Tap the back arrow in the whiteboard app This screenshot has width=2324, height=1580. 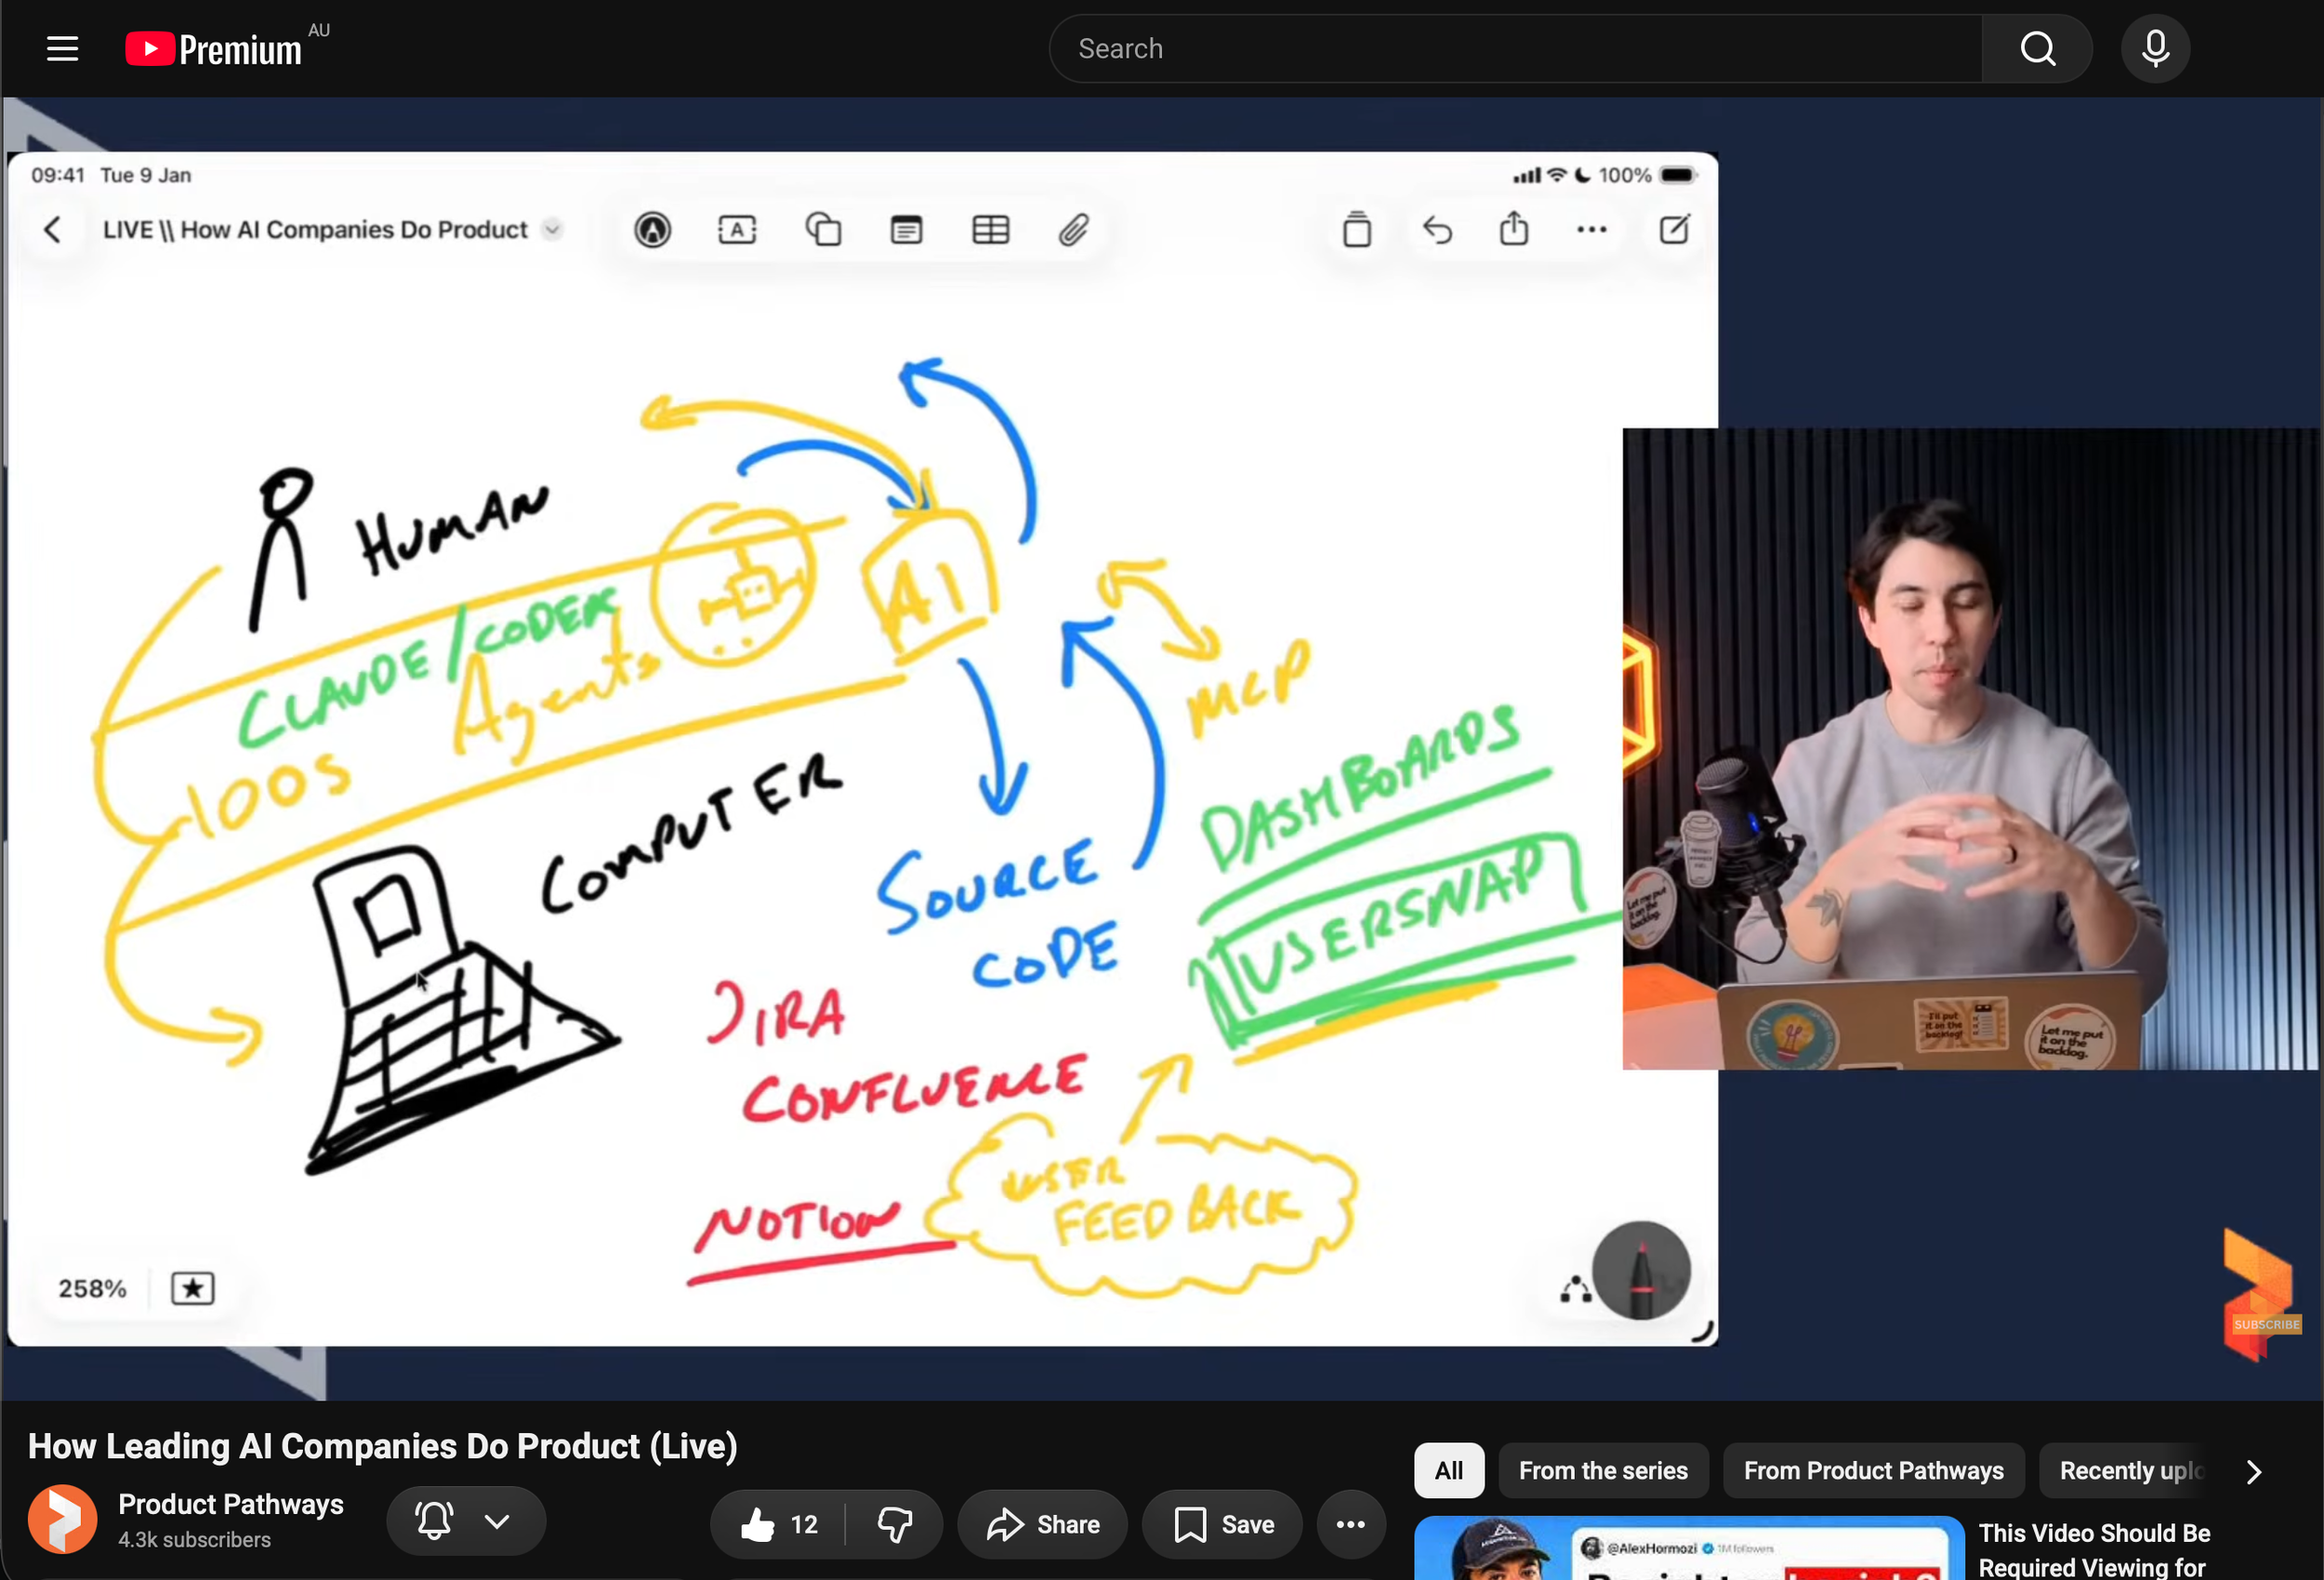tap(53, 230)
